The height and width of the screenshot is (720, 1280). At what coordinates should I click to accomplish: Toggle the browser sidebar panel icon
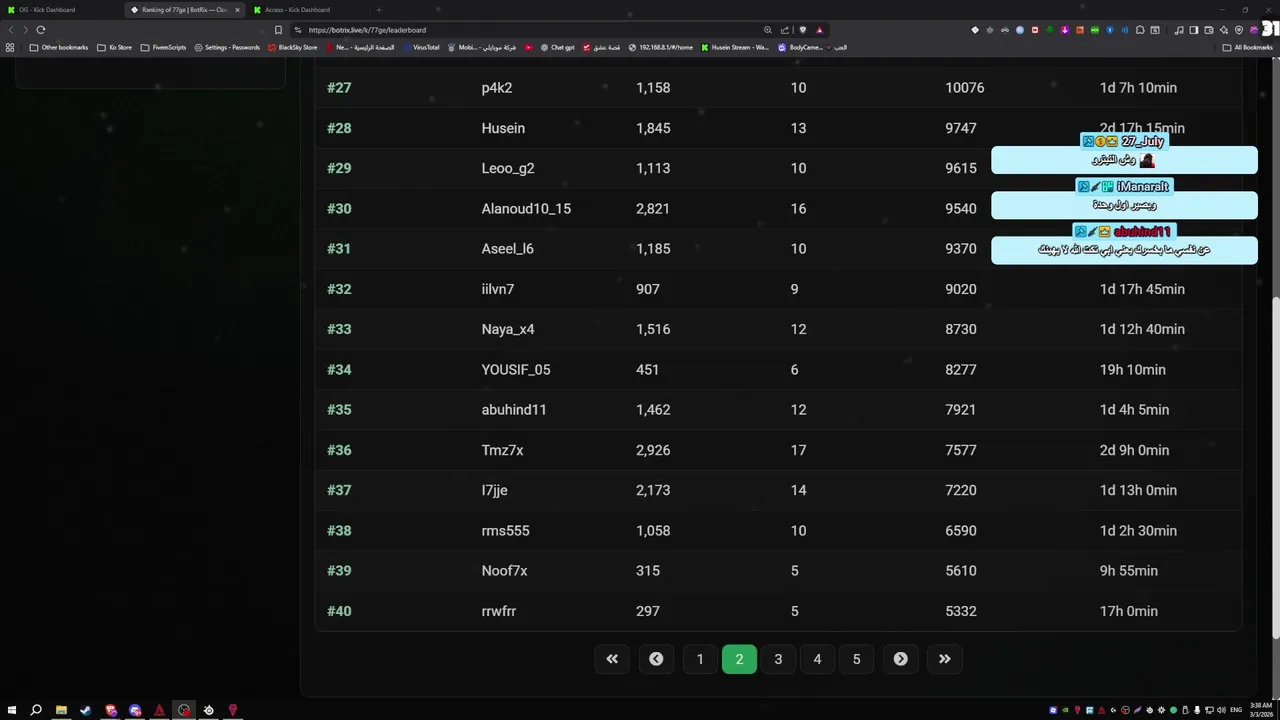1194,30
